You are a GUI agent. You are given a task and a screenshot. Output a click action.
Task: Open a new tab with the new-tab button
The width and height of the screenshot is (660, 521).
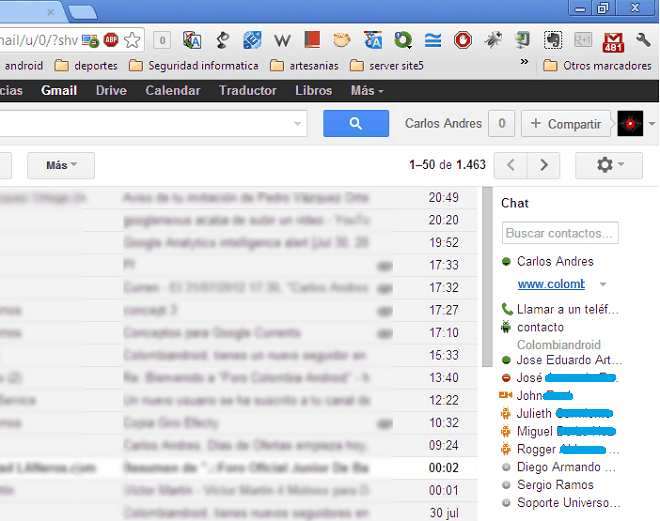point(83,13)
